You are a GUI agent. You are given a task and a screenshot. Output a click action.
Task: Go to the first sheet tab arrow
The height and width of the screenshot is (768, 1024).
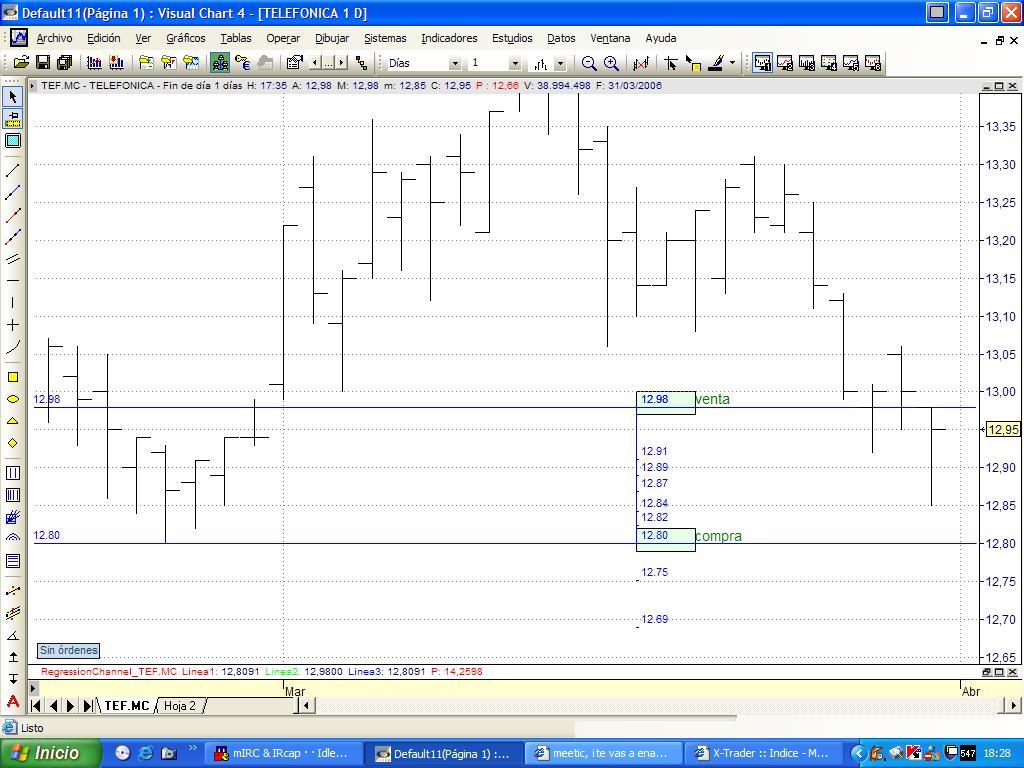click(x=37, y=705)
